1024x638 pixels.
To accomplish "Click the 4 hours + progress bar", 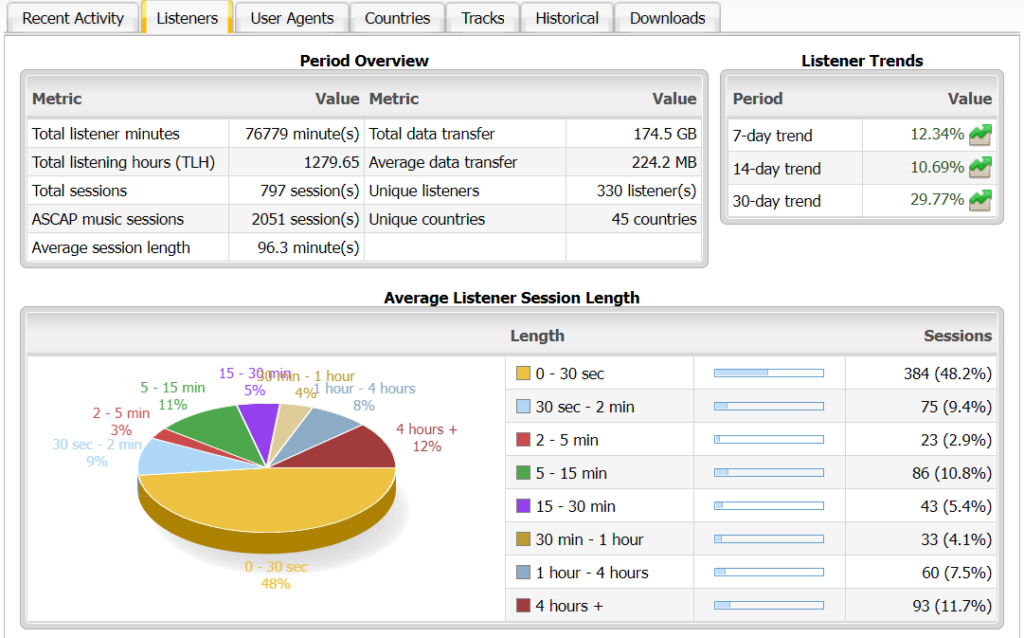I will 768,605.
